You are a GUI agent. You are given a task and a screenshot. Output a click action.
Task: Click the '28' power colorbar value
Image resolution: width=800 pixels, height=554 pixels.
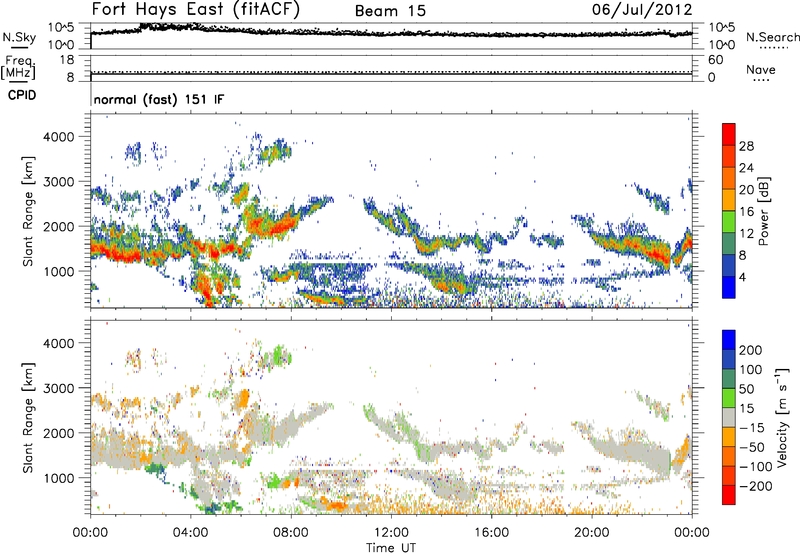pos(746,146)
